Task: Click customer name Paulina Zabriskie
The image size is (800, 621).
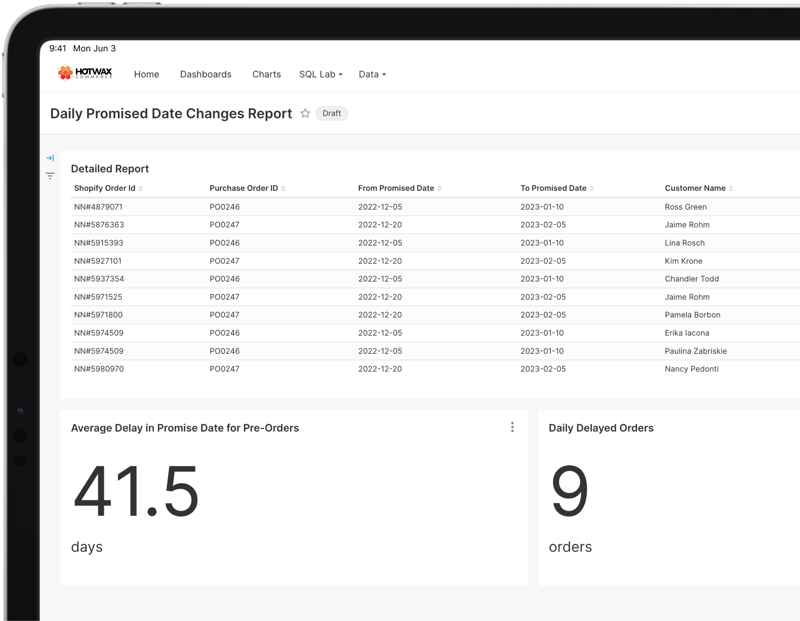Action: (695, 351)
